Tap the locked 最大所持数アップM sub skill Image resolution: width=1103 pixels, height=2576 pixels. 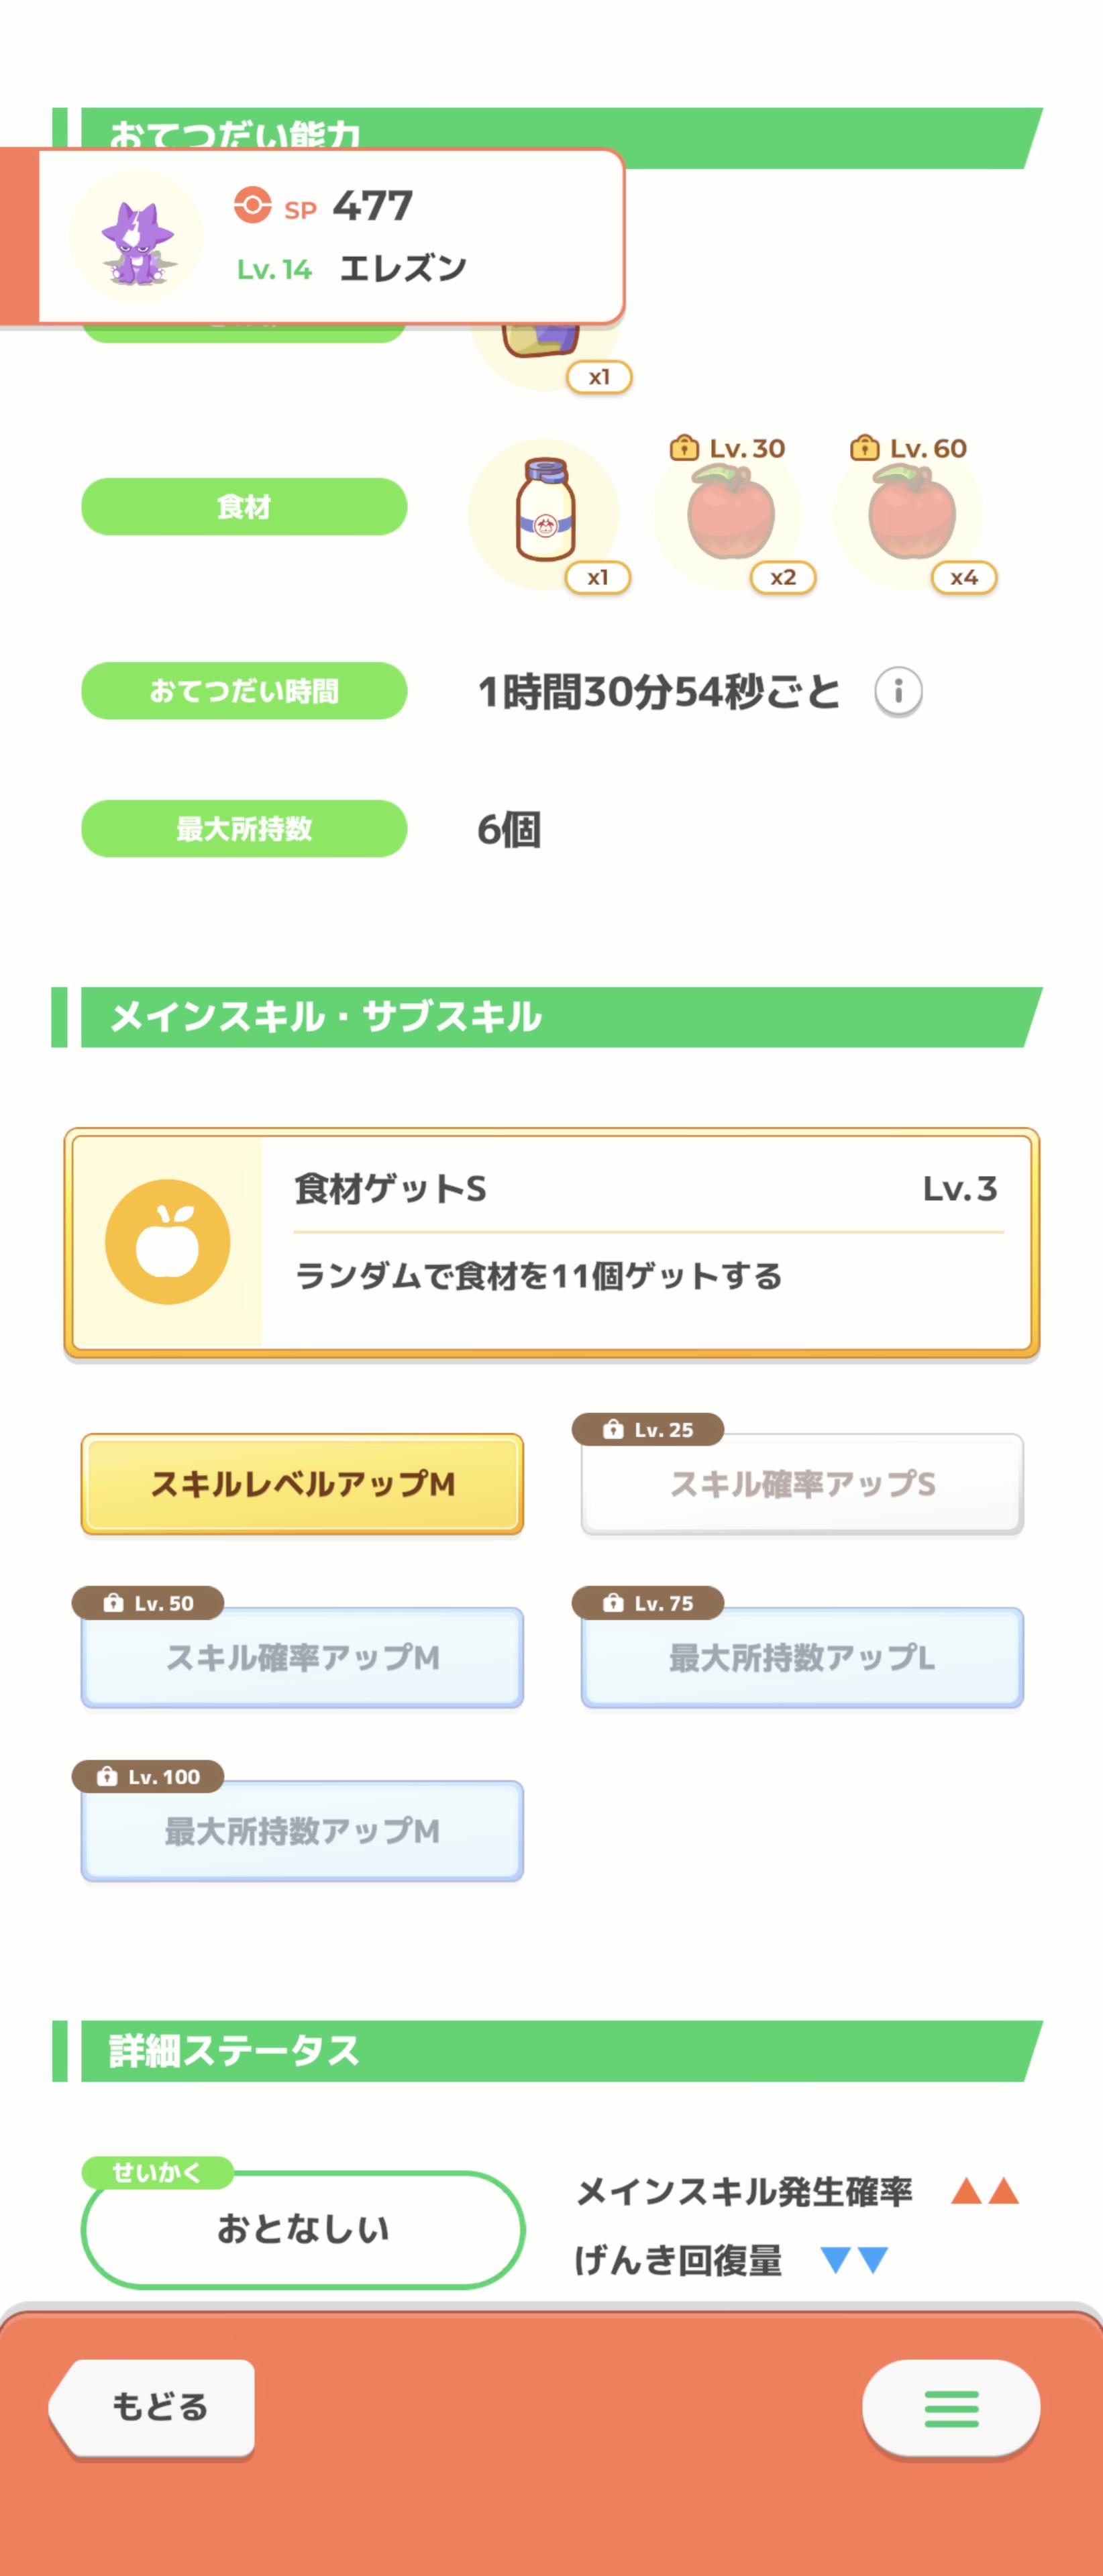302,1830
